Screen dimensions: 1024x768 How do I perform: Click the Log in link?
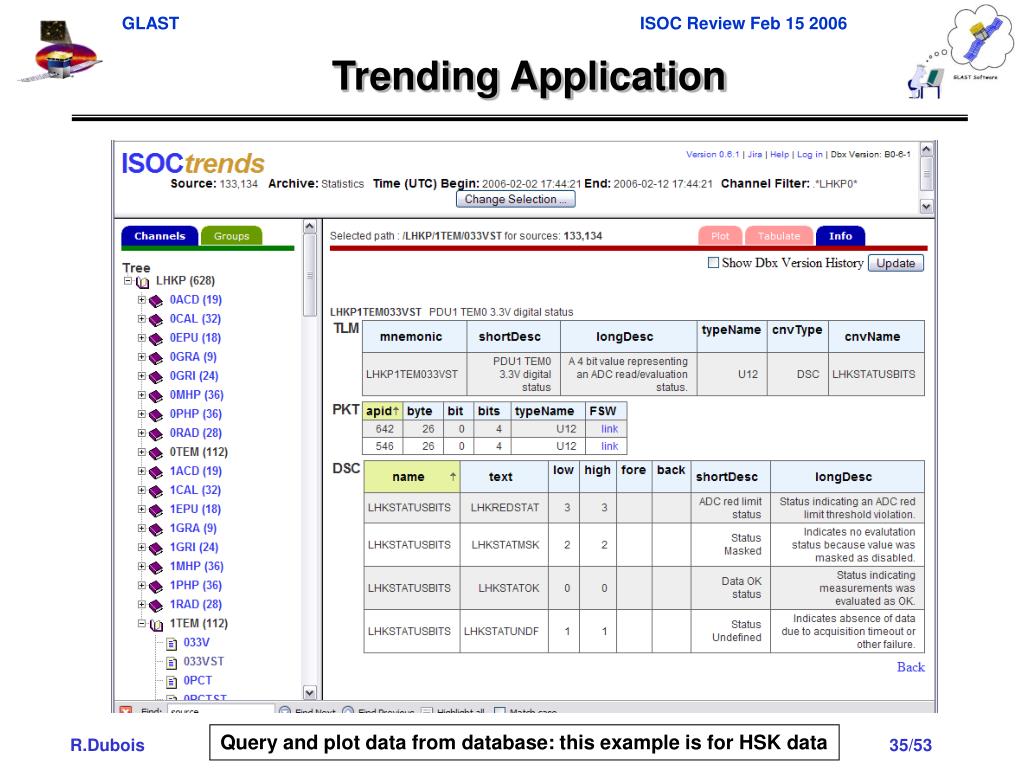810,155
